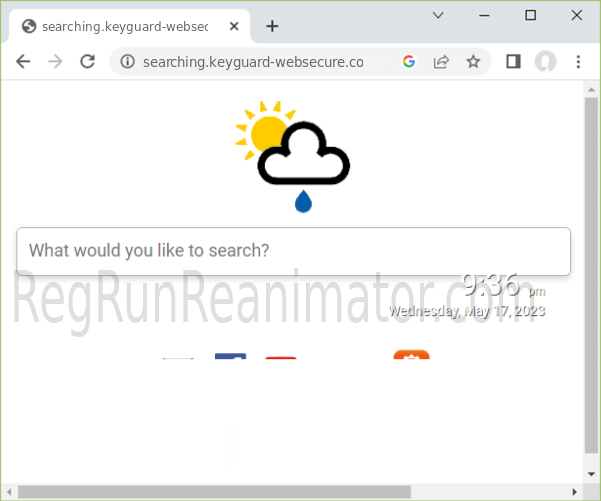Click the reload page button
Viewport: 601px width, 501px height.
coord(88,61)
